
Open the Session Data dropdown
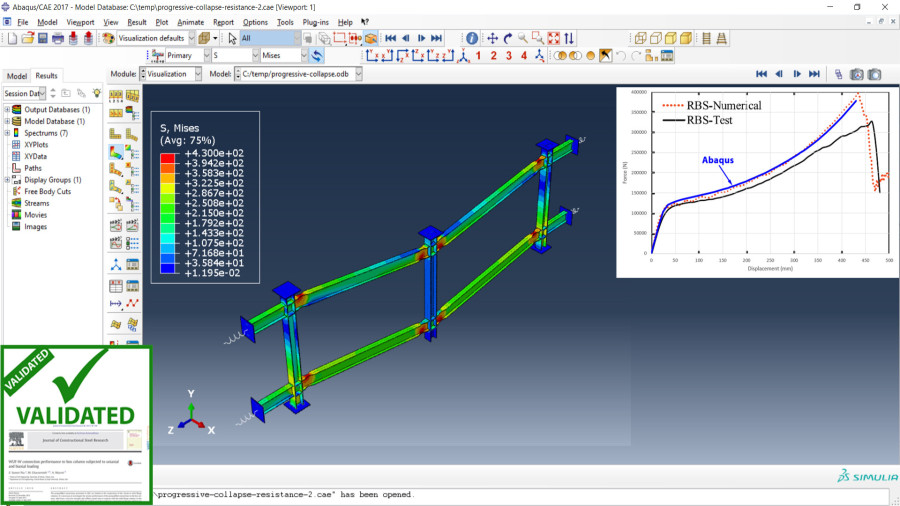pyautogui.click(x=24, y=93)
